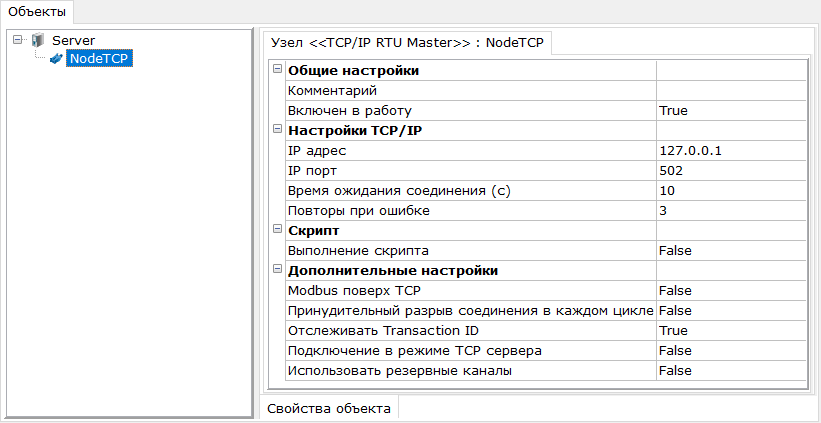Collapse the Общие настройки section

click(278, 70)
